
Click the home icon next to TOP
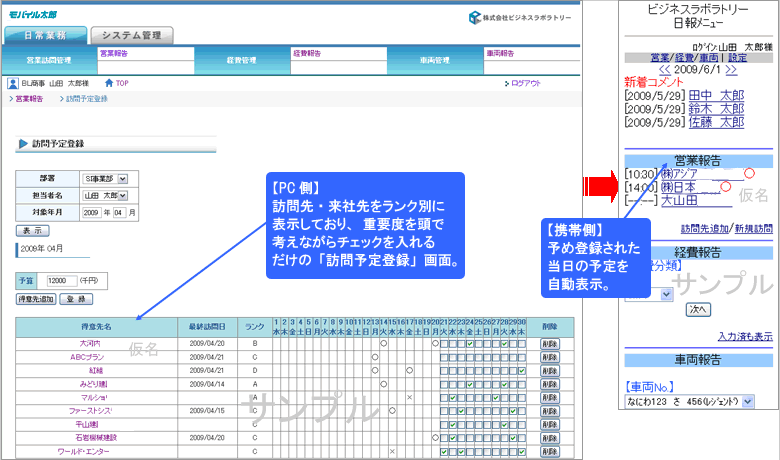(109, 83)
